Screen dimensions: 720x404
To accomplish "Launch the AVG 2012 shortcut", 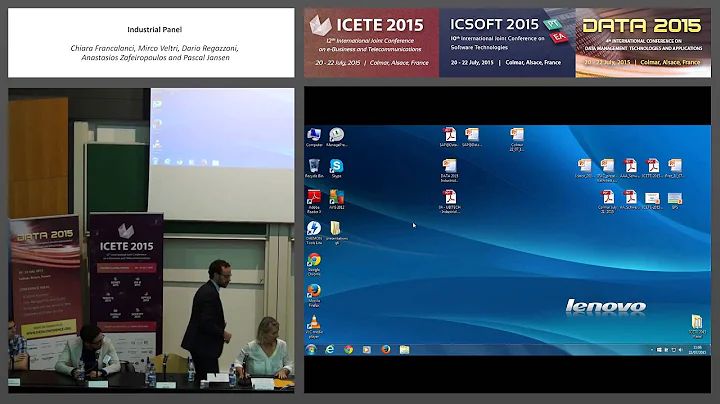I will (337, 200).
